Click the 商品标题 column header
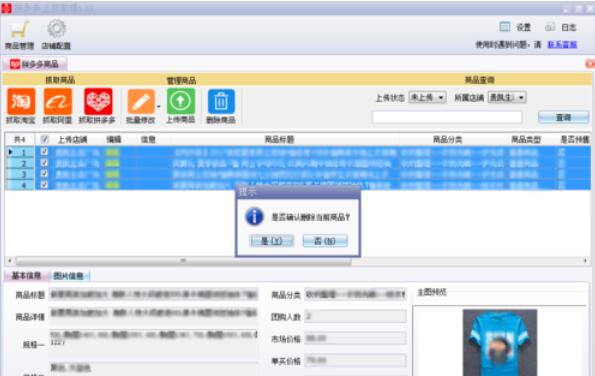 (279, 140)
